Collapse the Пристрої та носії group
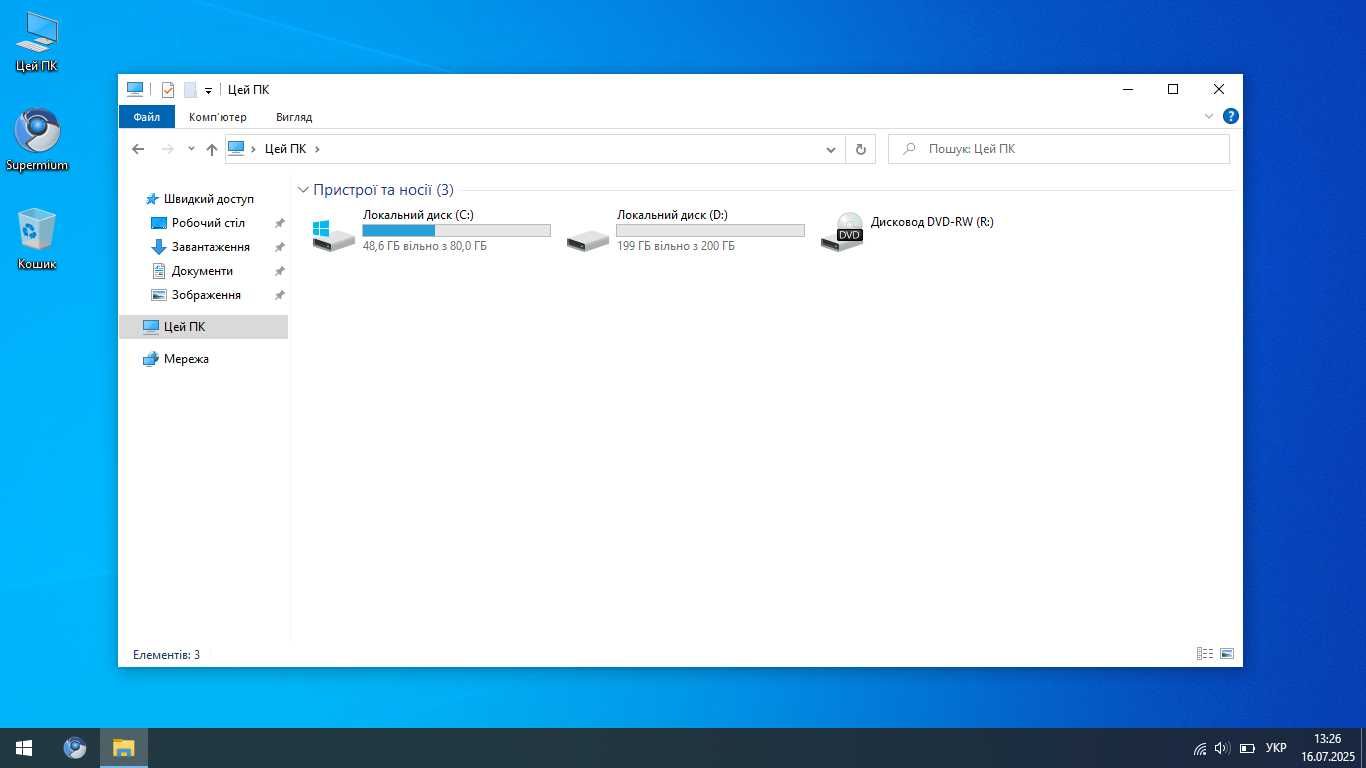 click(x=303, y=190)
